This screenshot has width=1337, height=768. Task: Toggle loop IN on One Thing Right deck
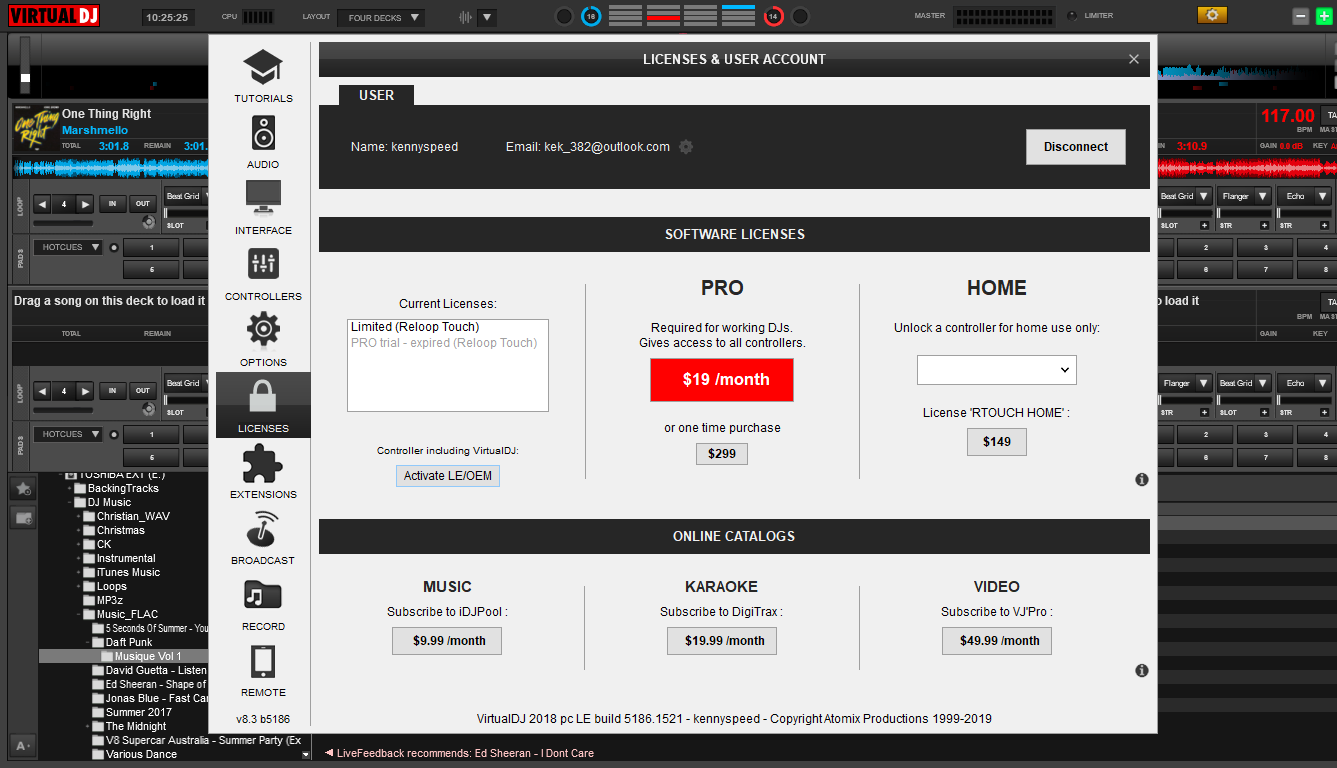pos(112,204)
